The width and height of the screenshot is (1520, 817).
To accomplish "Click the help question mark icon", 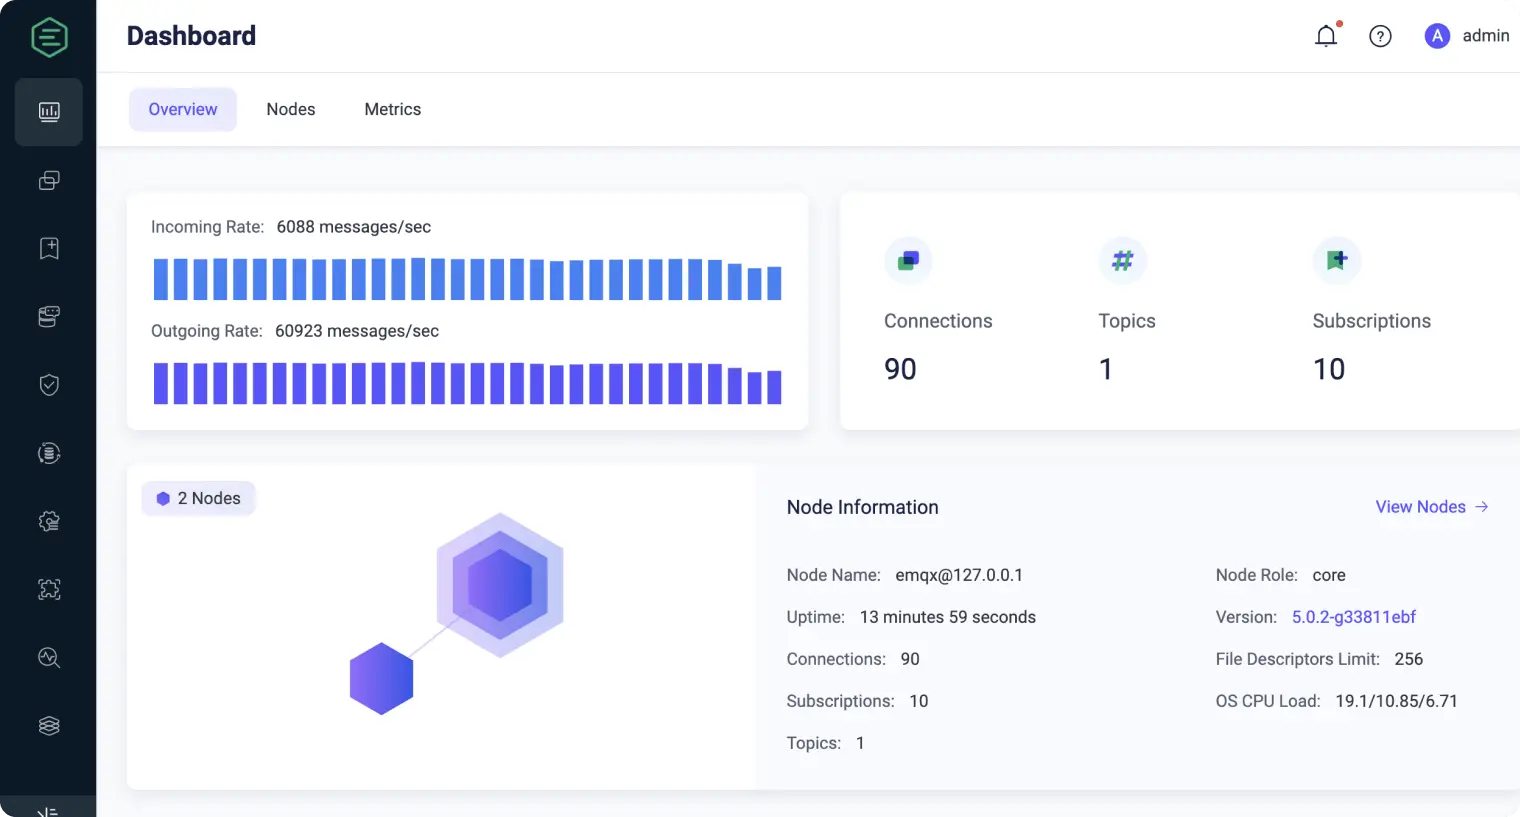I will click(1380, 36).
